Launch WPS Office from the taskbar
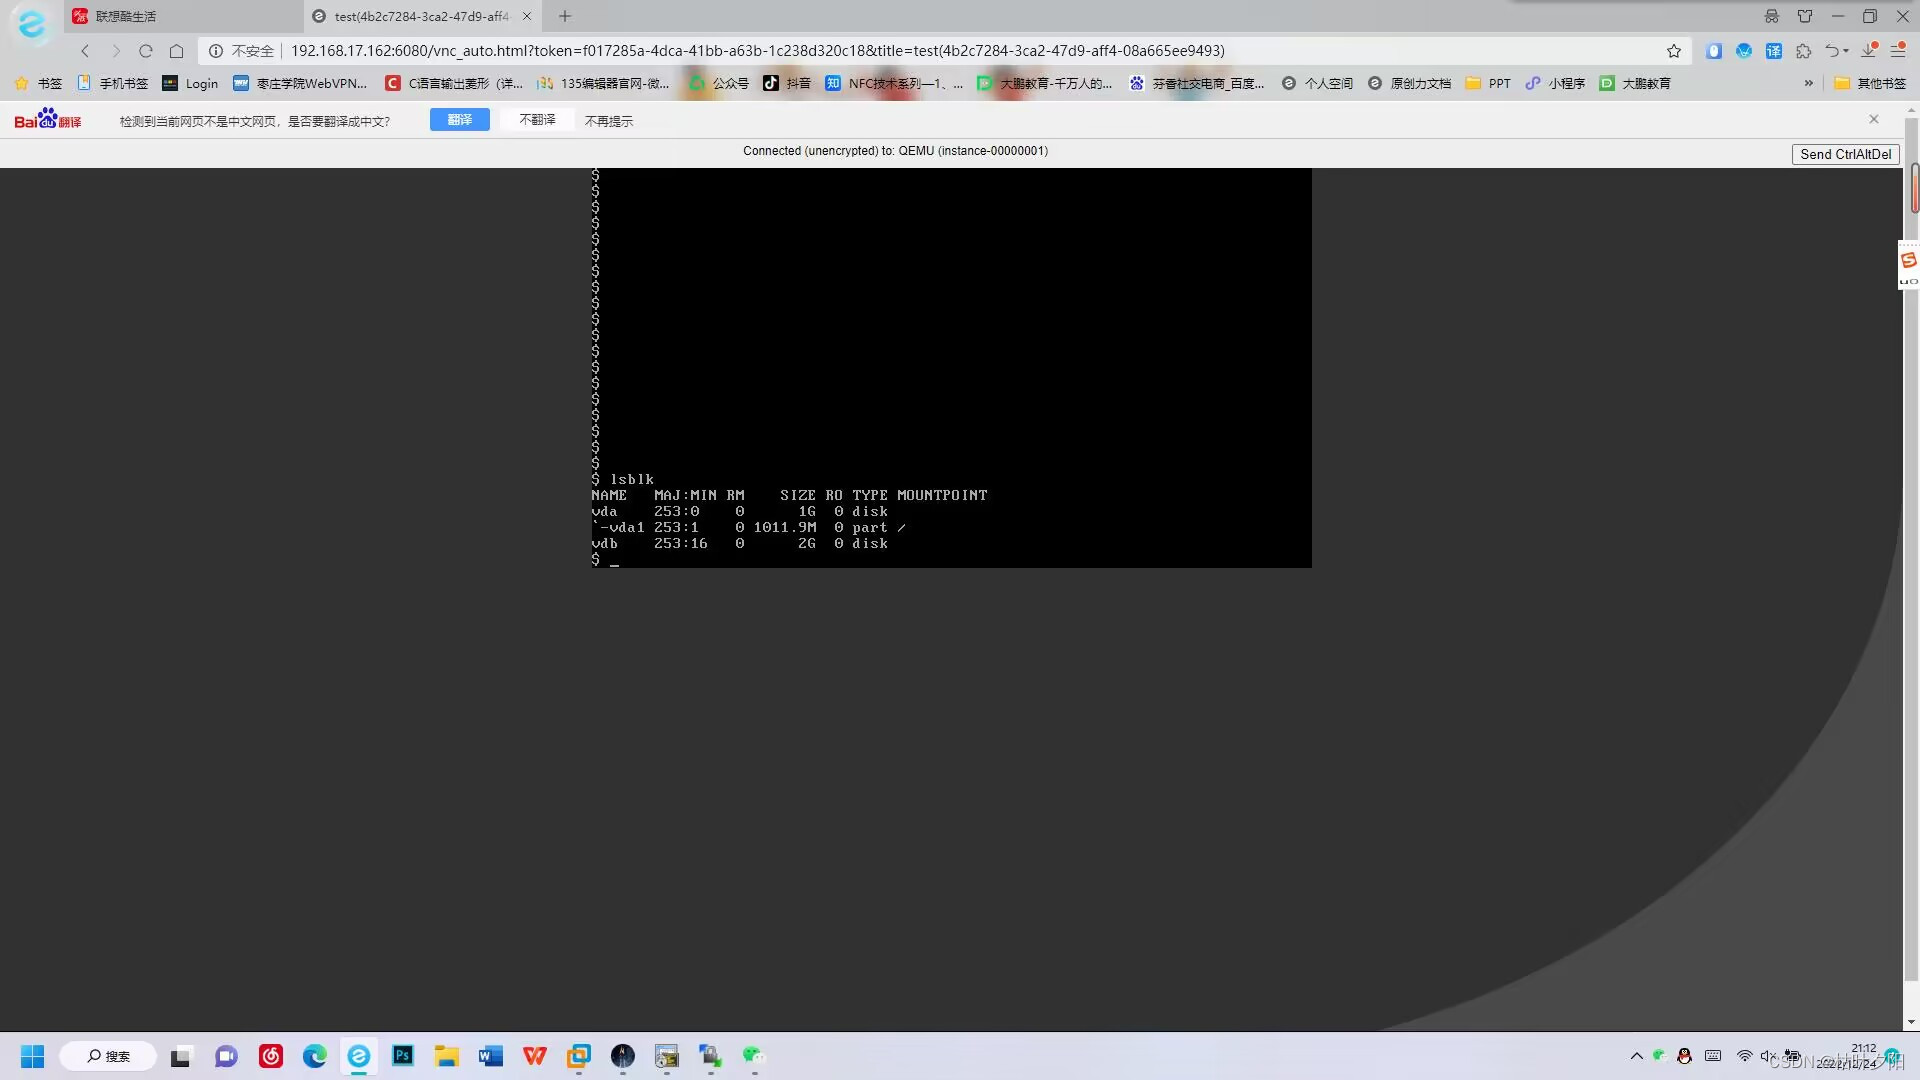Viewport: 1920px width, 1080px height. [x=535, y=1056]
